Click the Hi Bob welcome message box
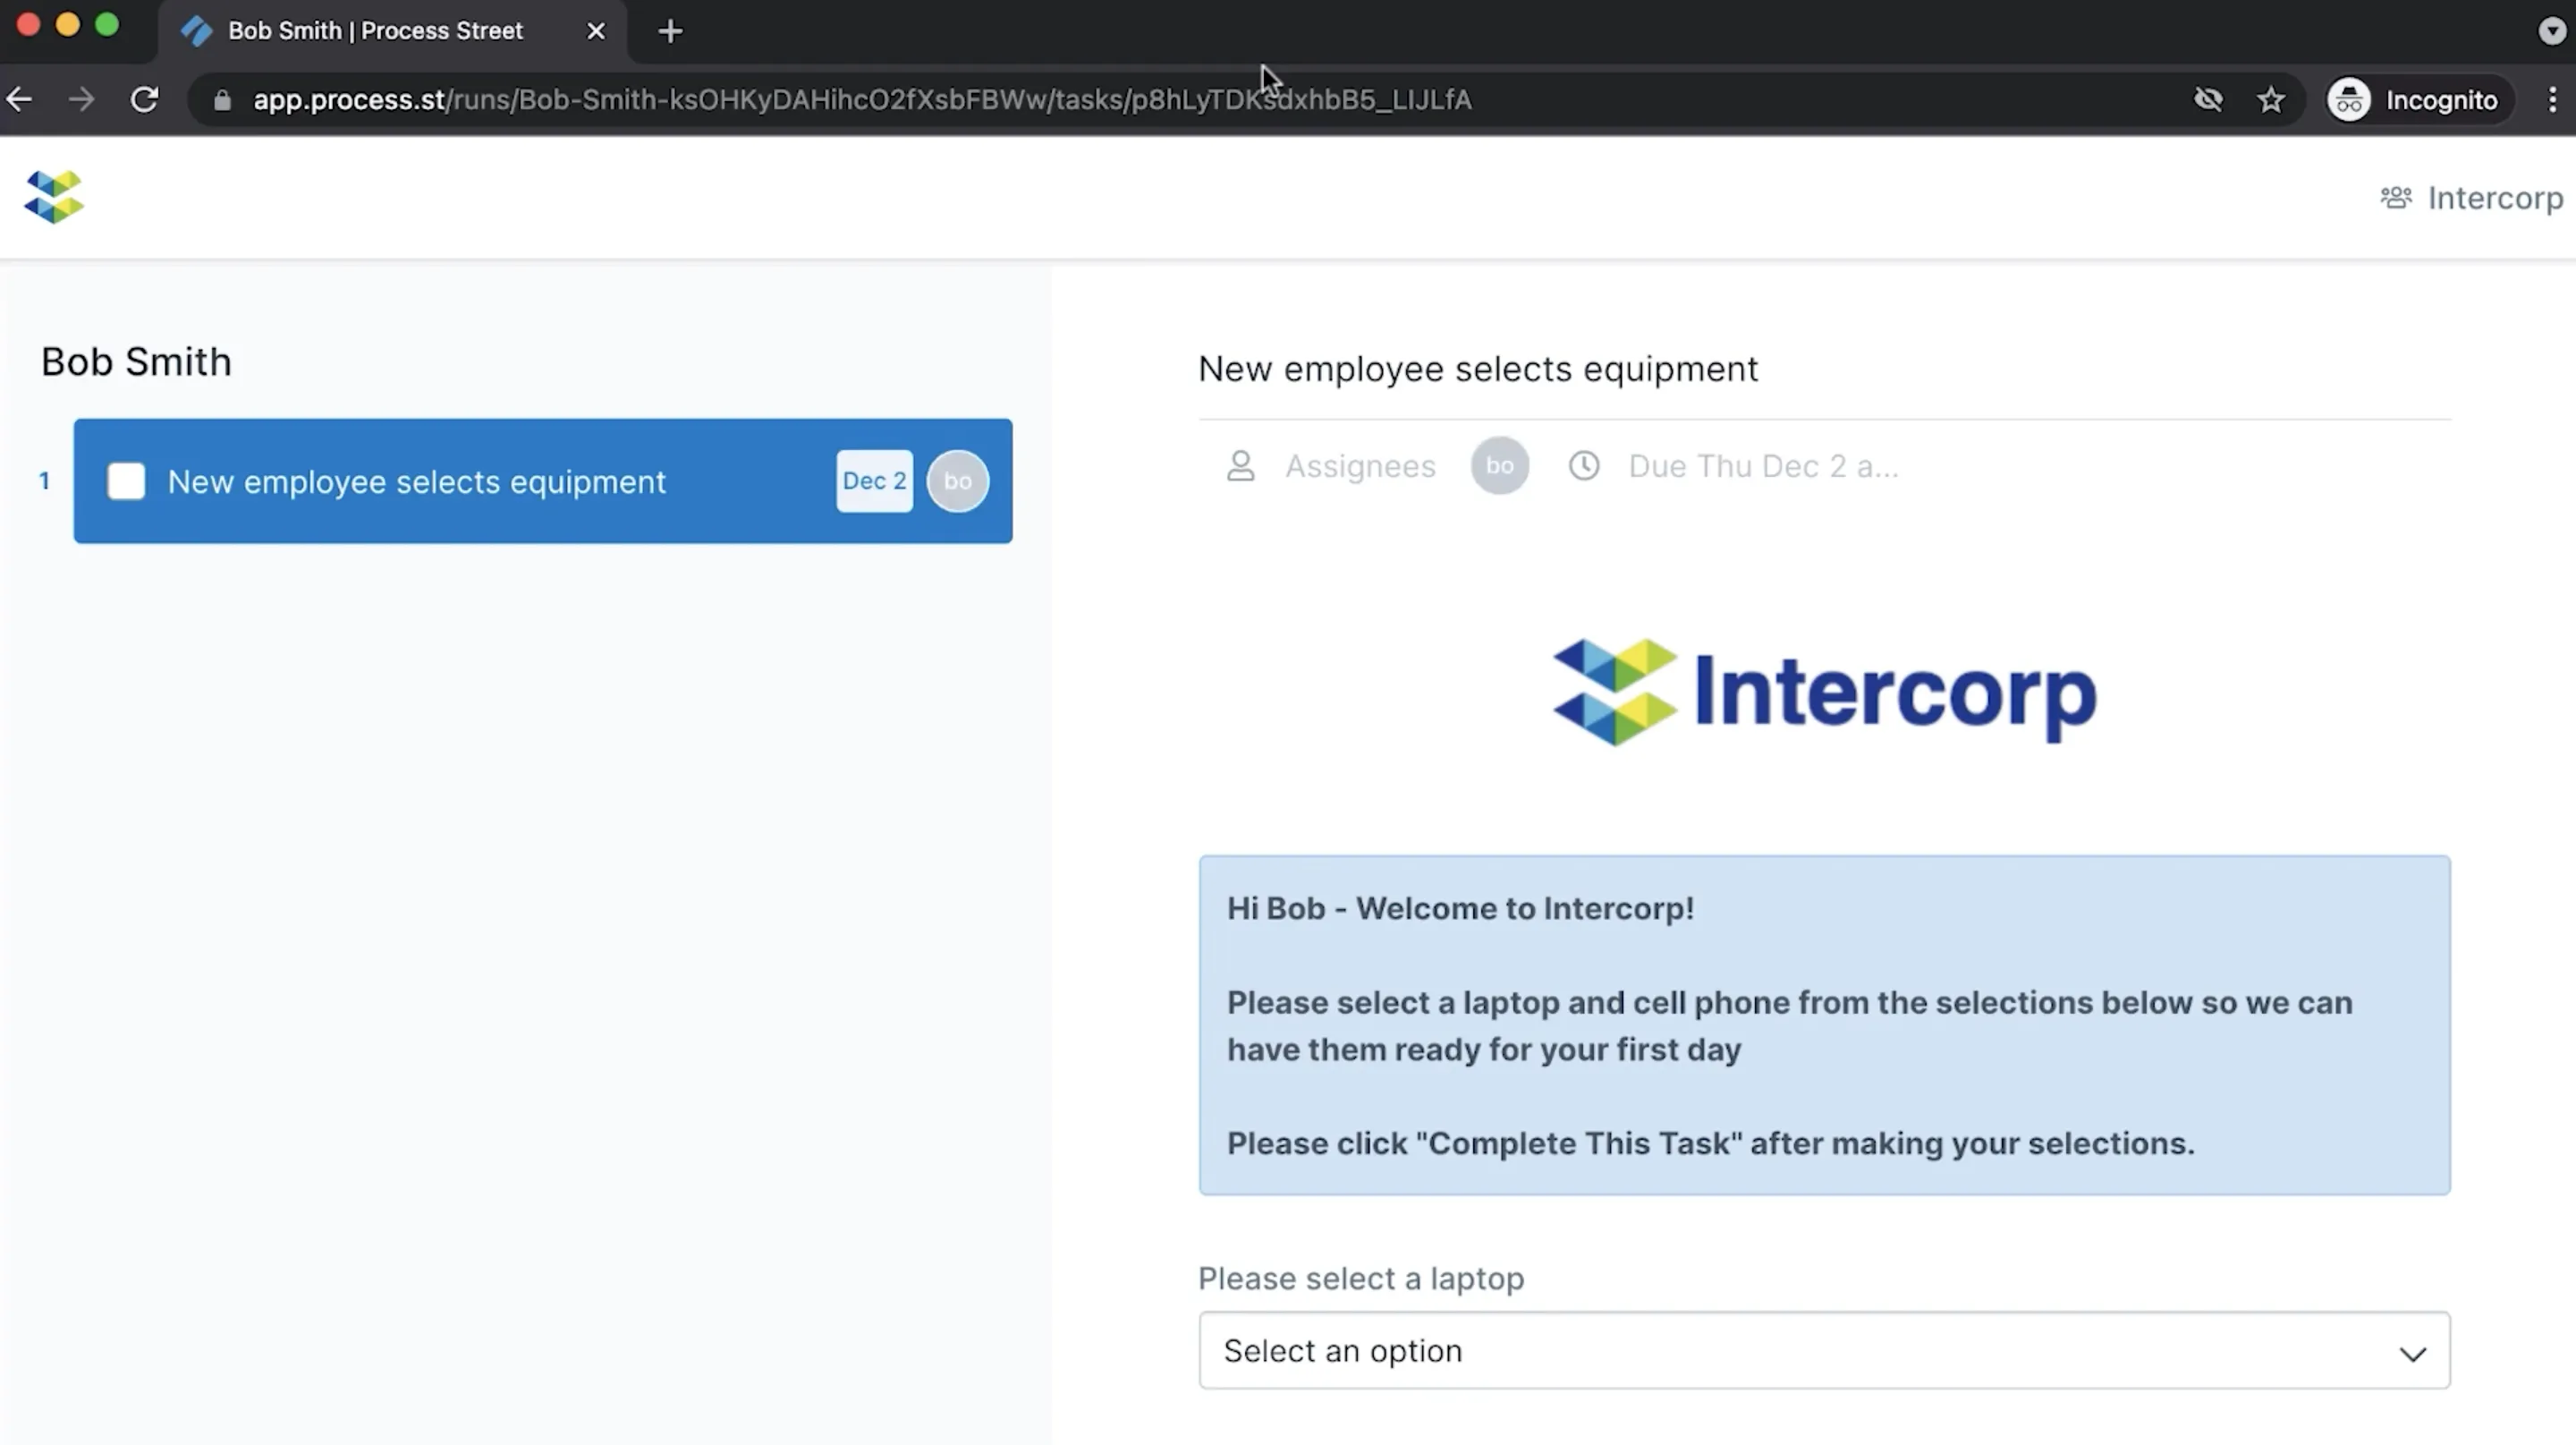The image size is (2576, 1445). [1824, 1025]
